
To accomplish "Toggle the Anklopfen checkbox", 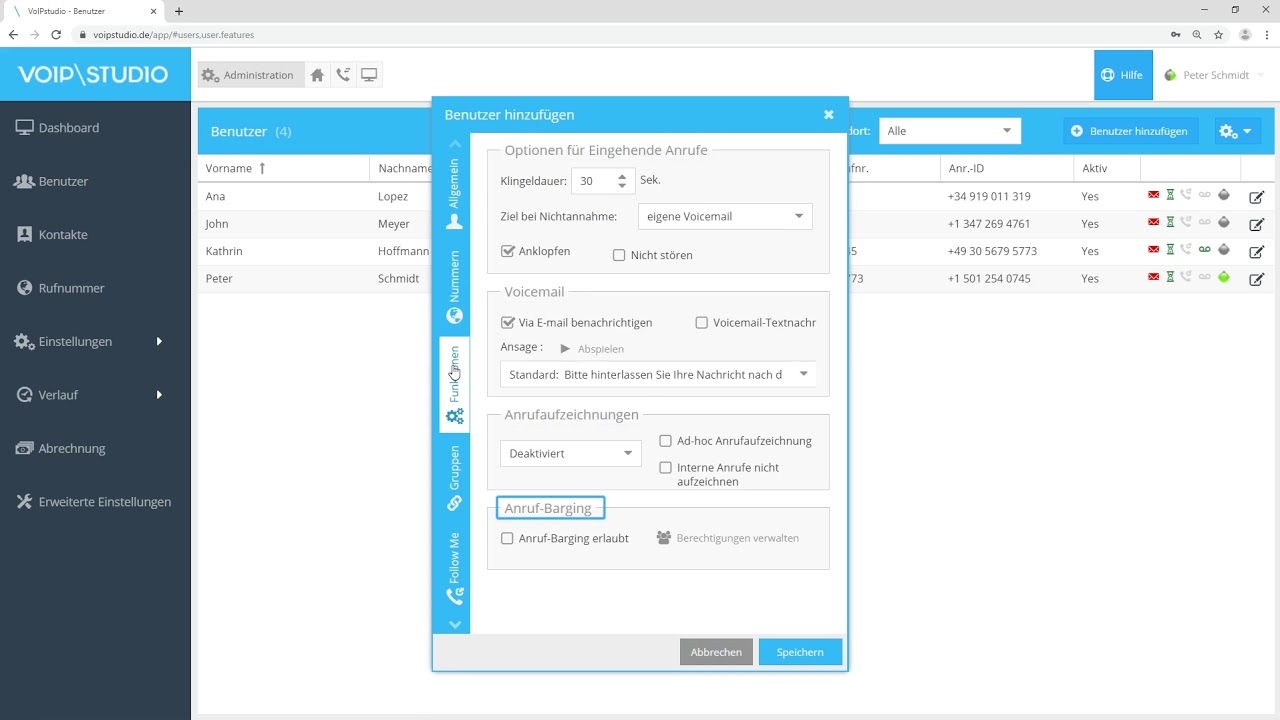I will (507, 251).
